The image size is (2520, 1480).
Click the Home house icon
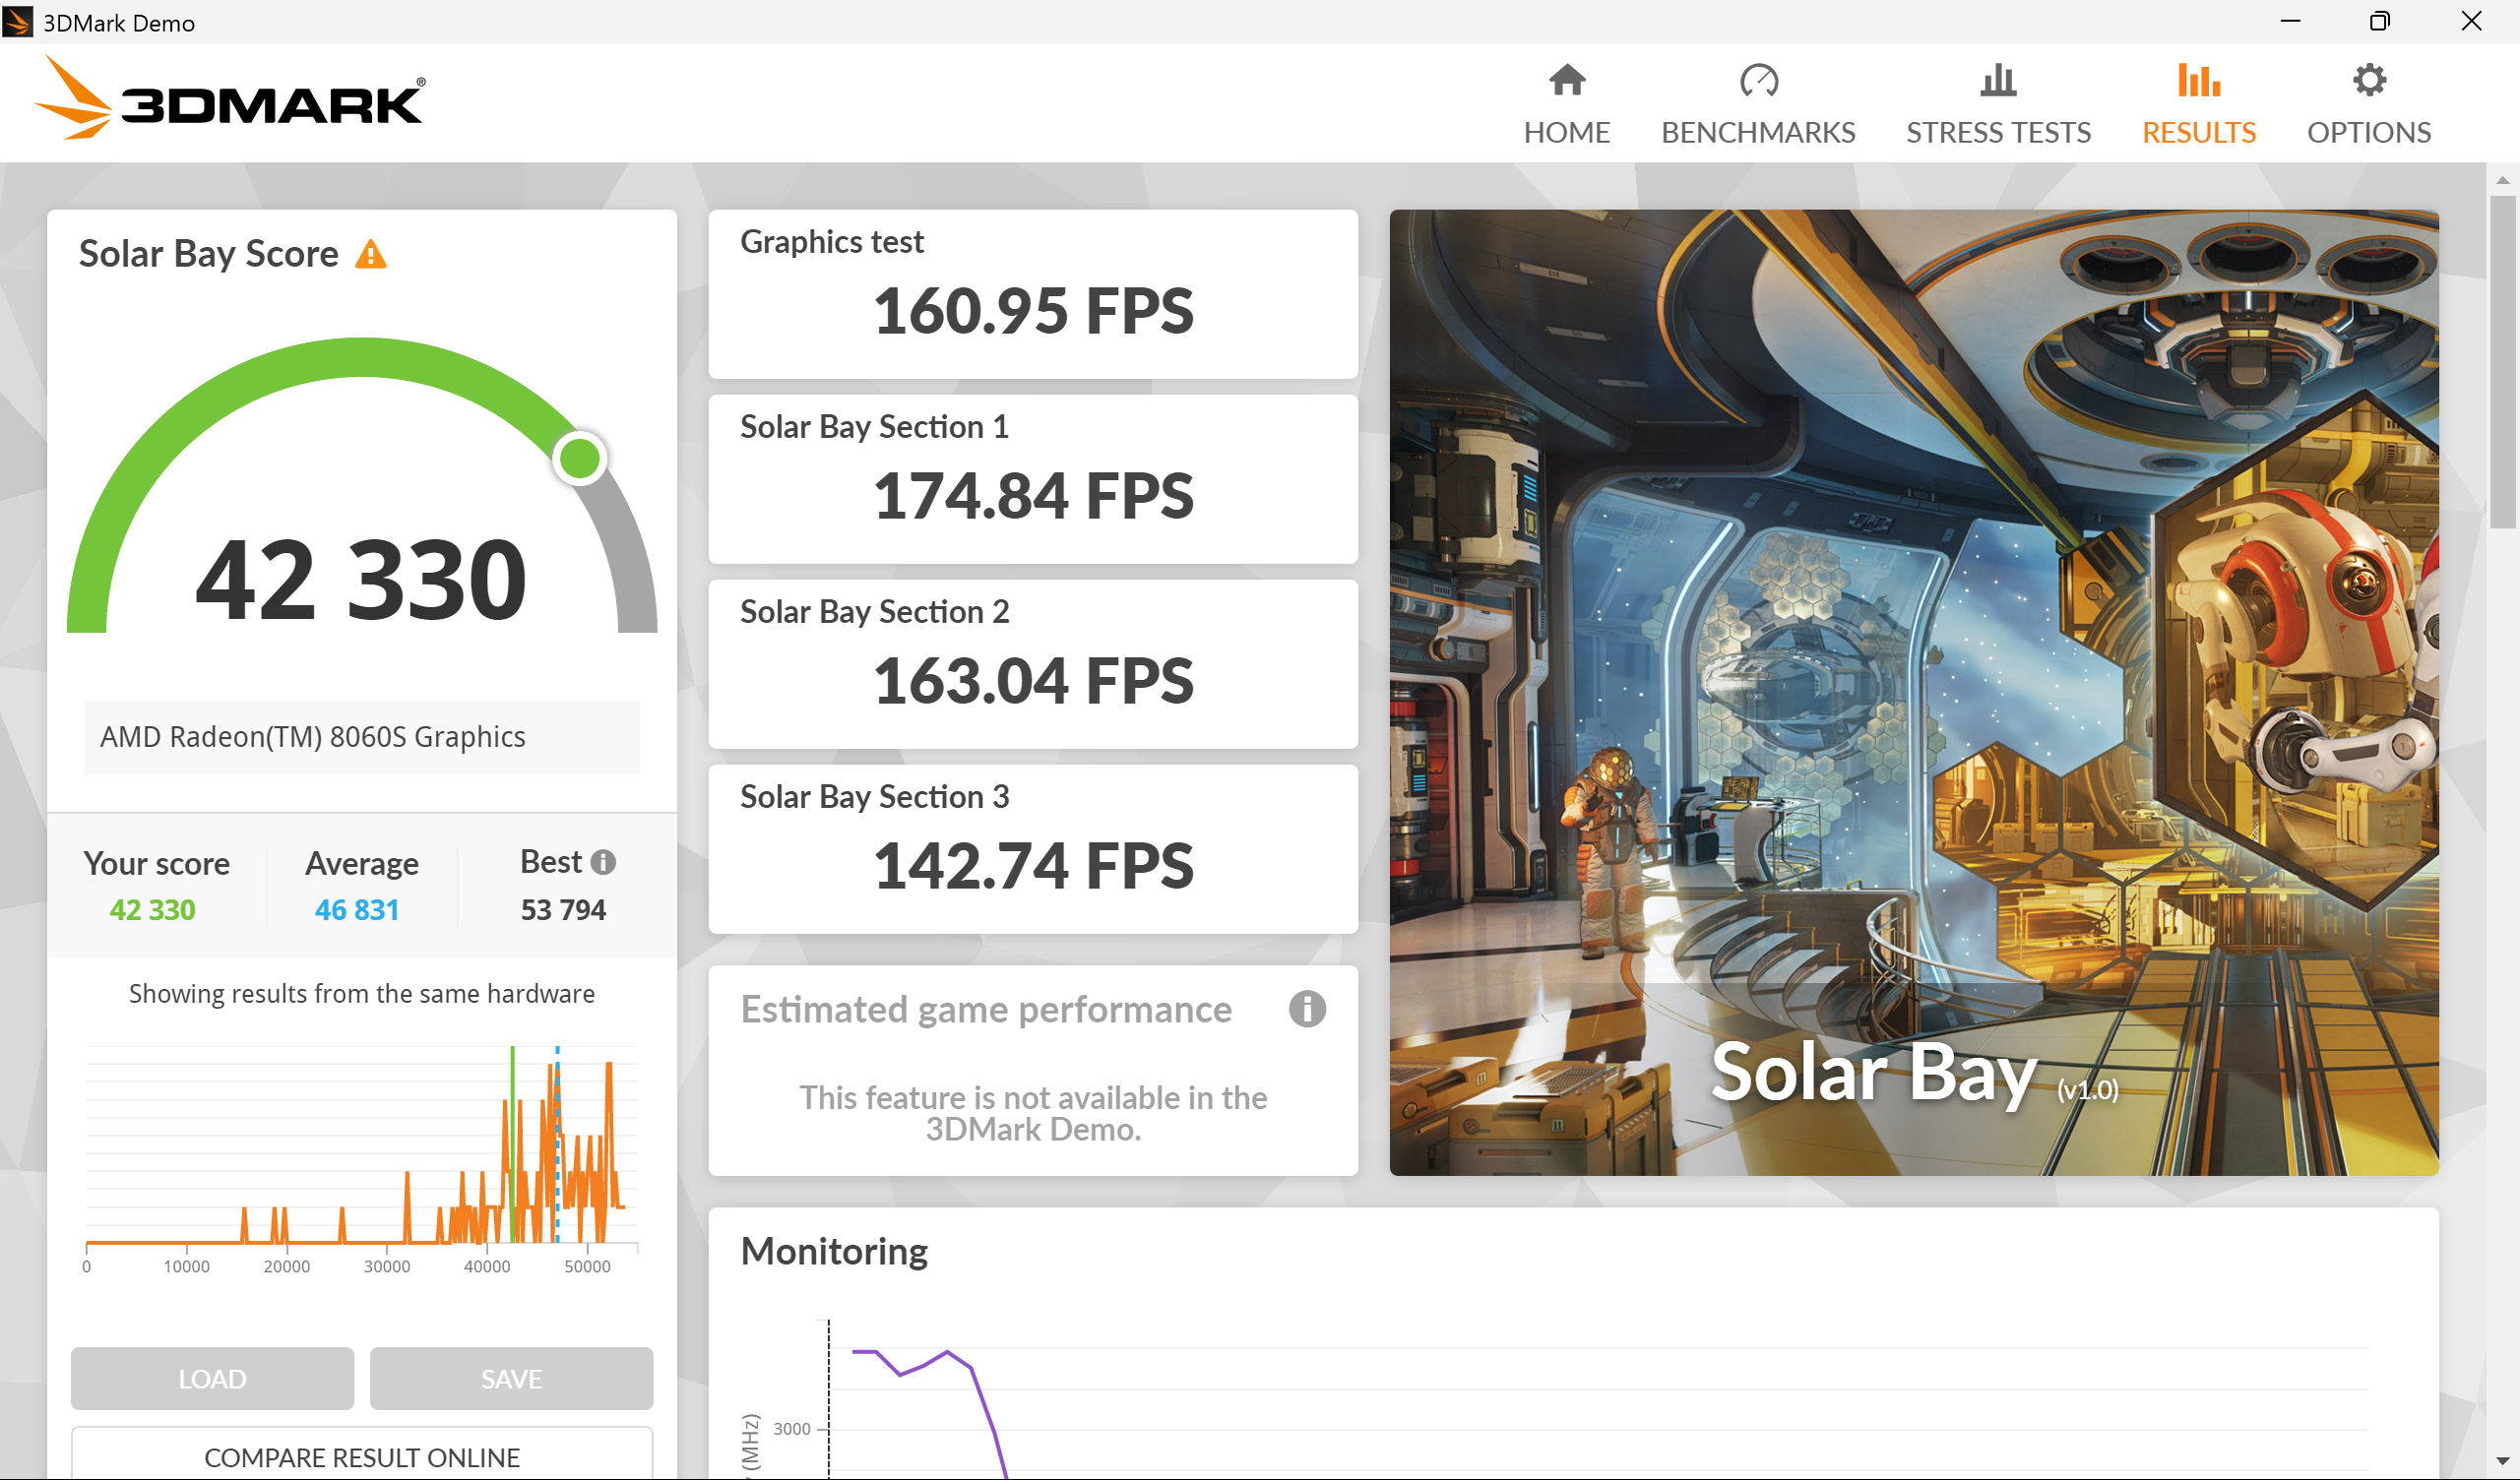1566,80
